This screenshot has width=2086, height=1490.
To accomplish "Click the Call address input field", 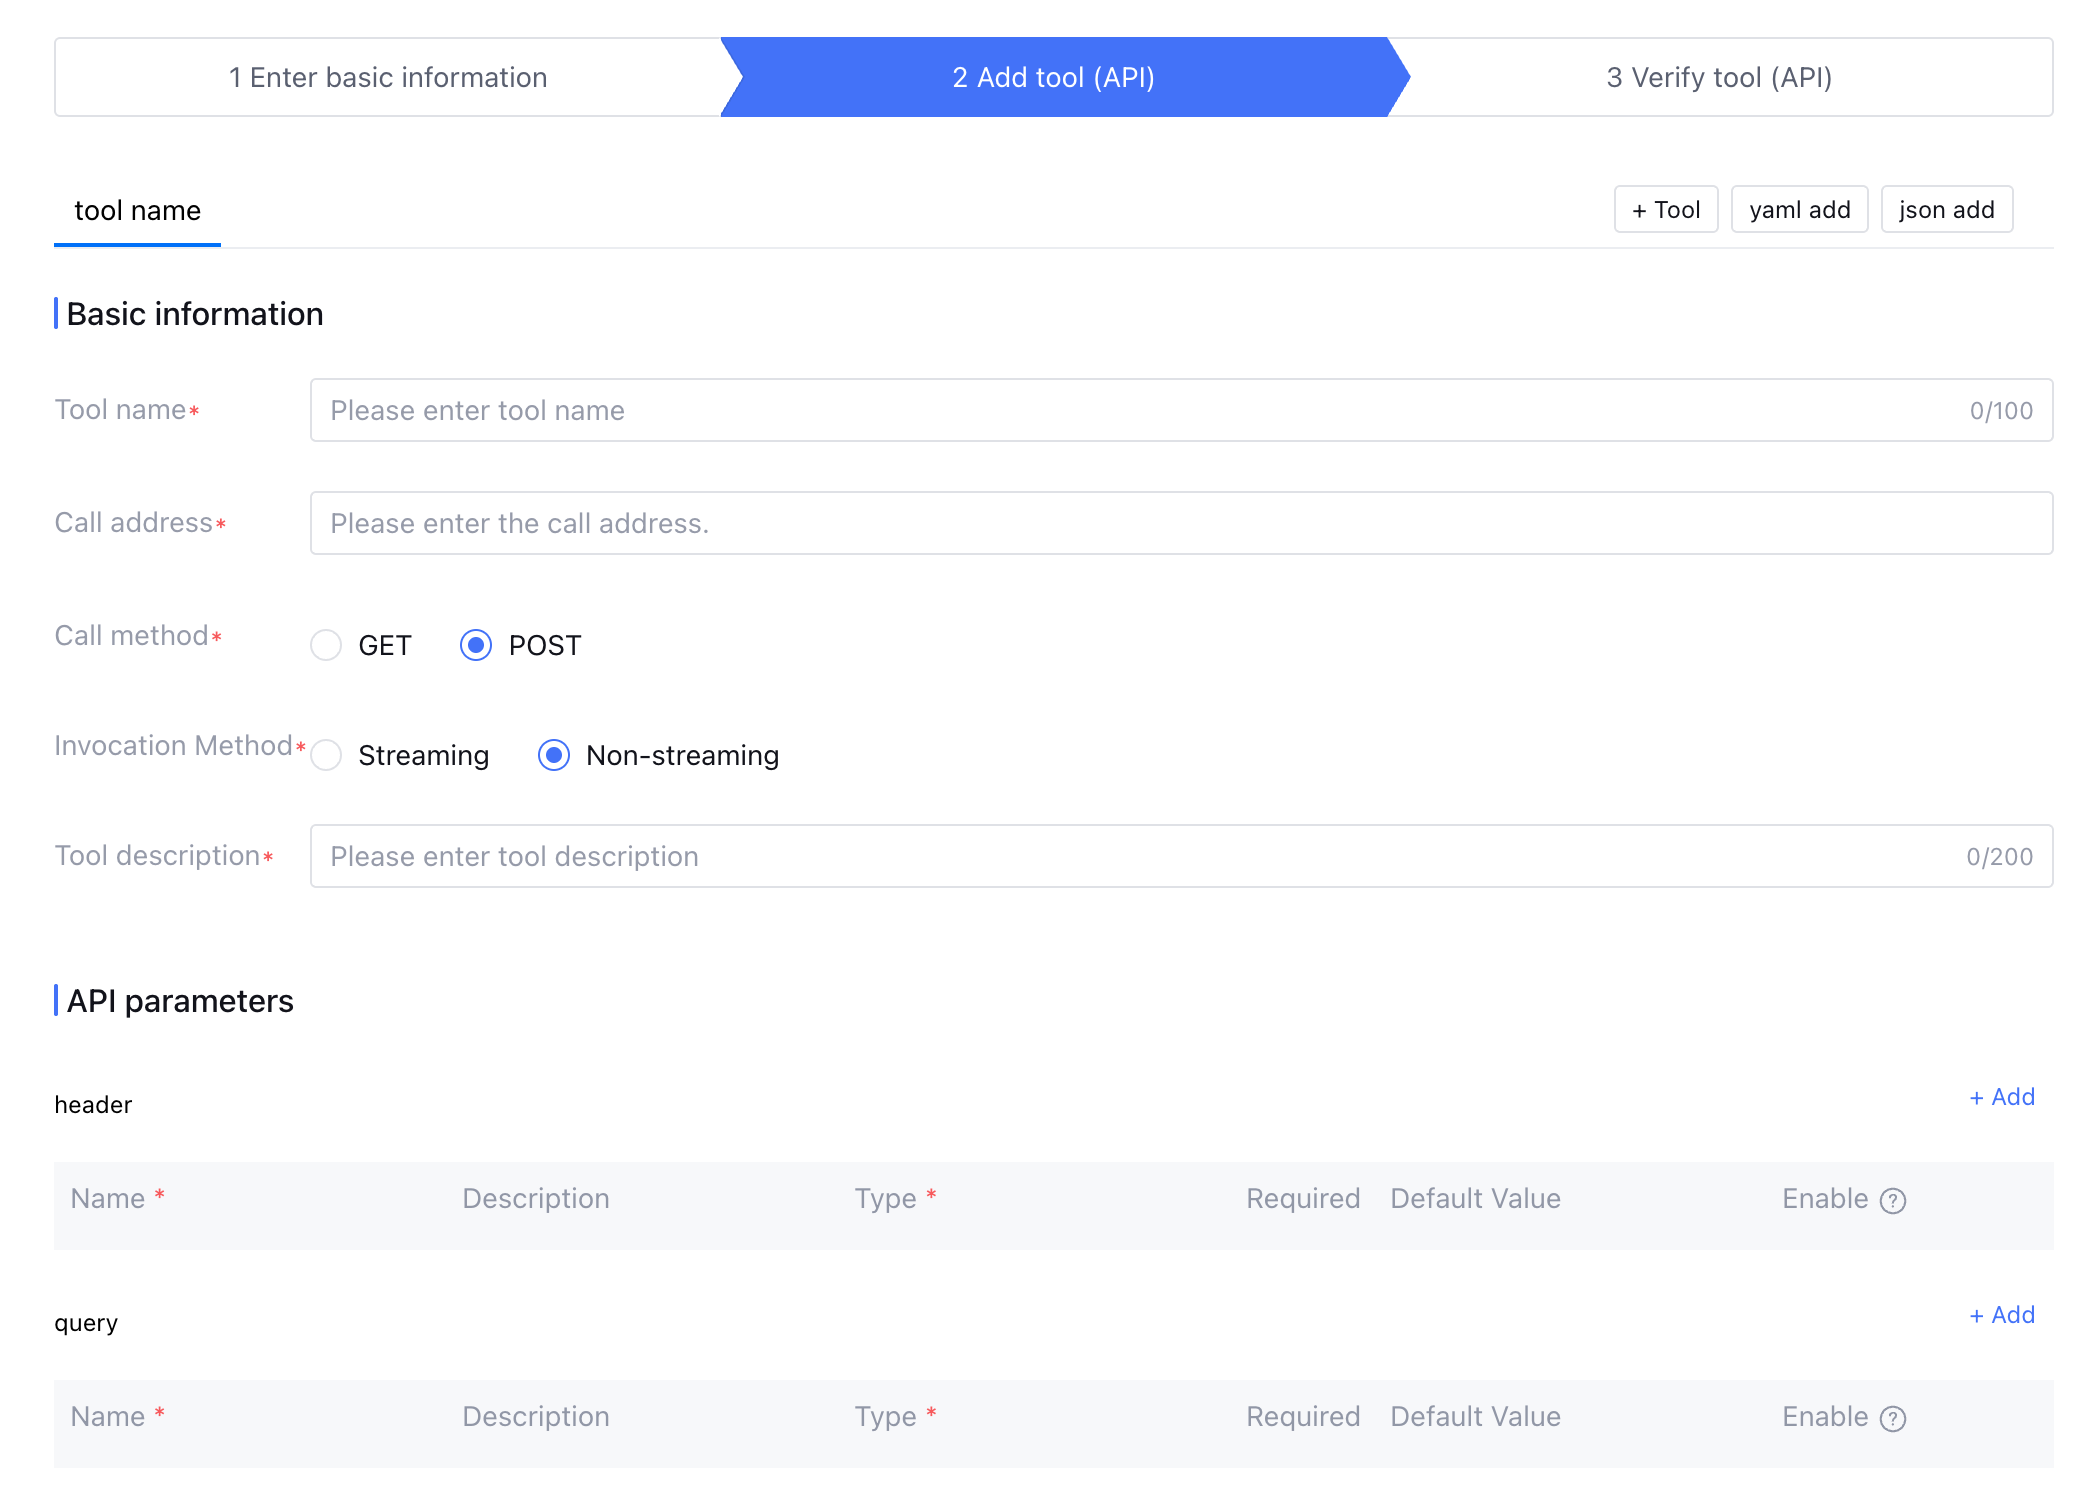I will point(1180,523).
